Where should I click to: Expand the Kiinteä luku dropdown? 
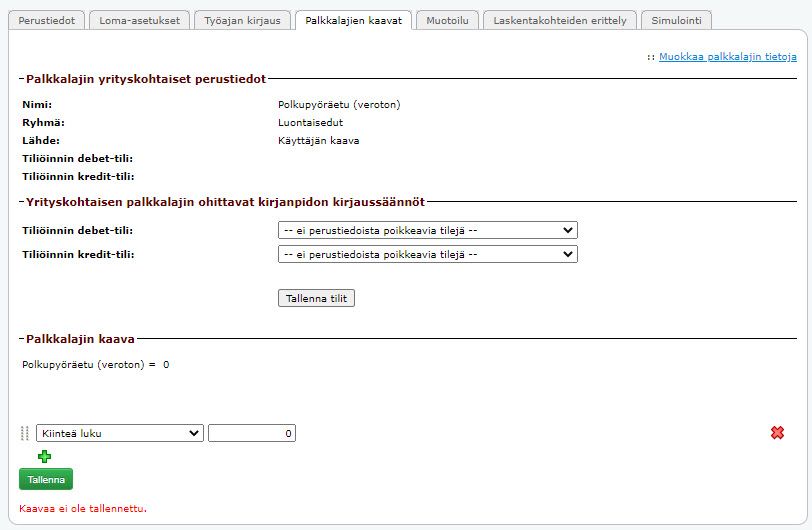[x=120, y=433]
